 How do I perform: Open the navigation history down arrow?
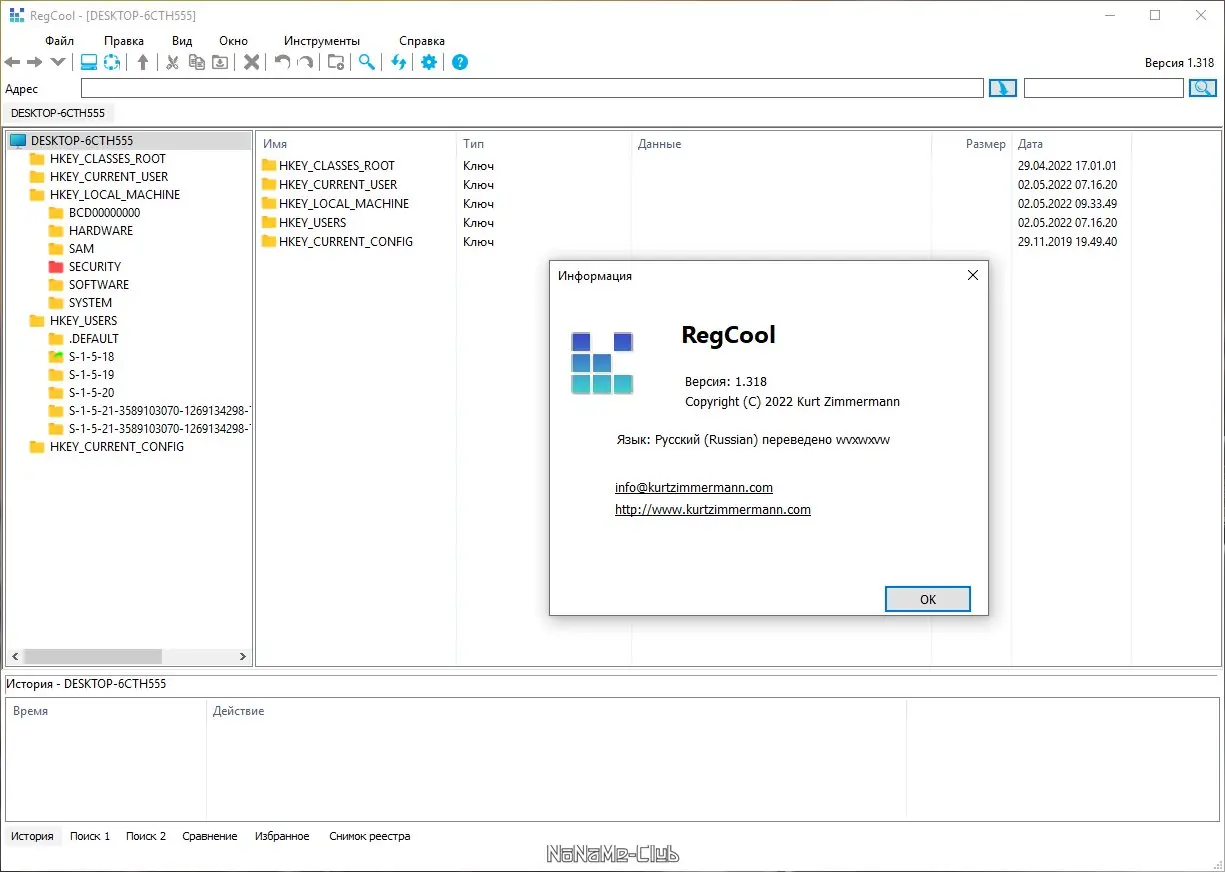(58, 62)
